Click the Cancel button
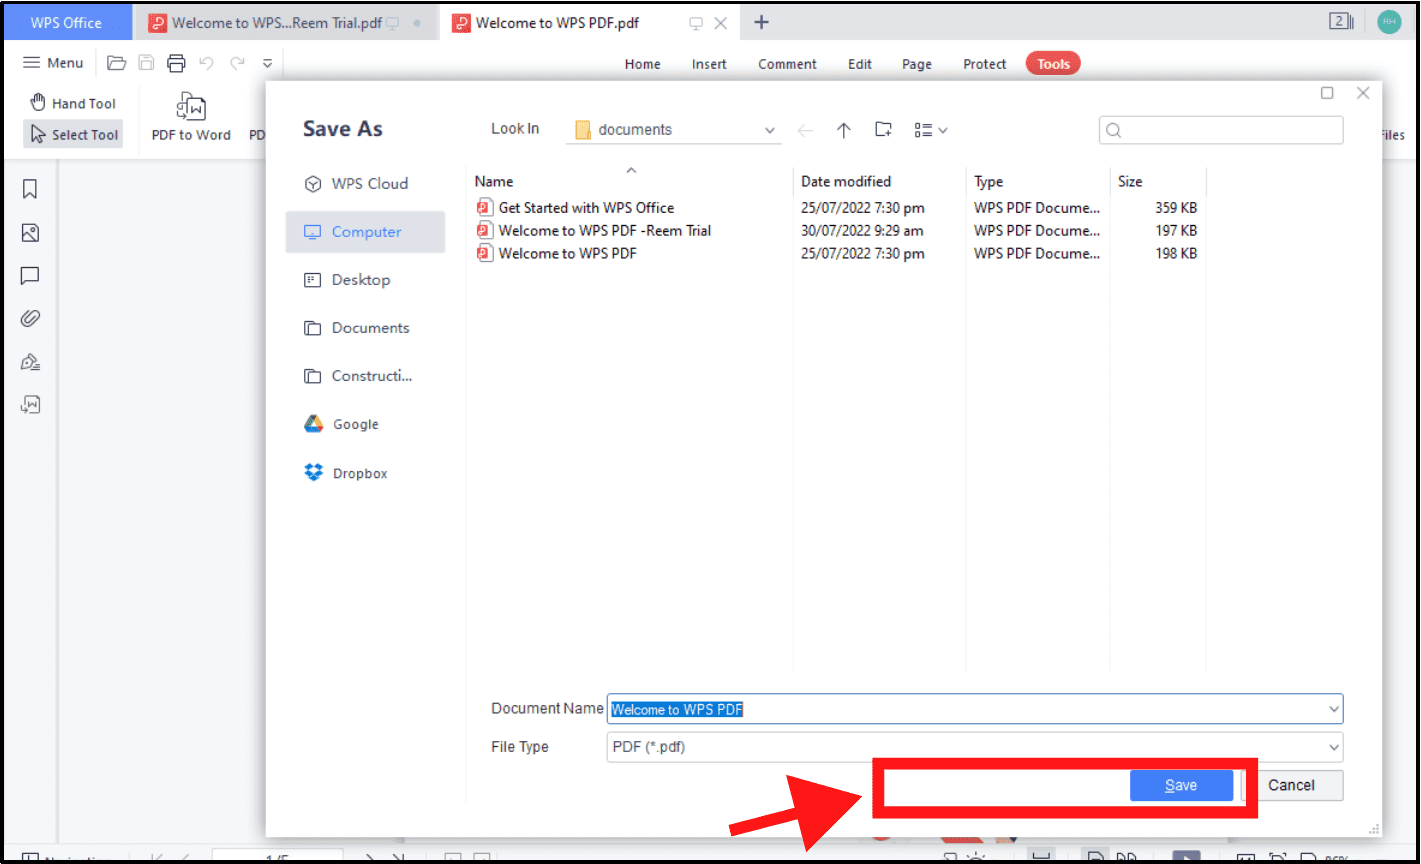This screenshot has height=864, width=1421. pos(1291,785)
